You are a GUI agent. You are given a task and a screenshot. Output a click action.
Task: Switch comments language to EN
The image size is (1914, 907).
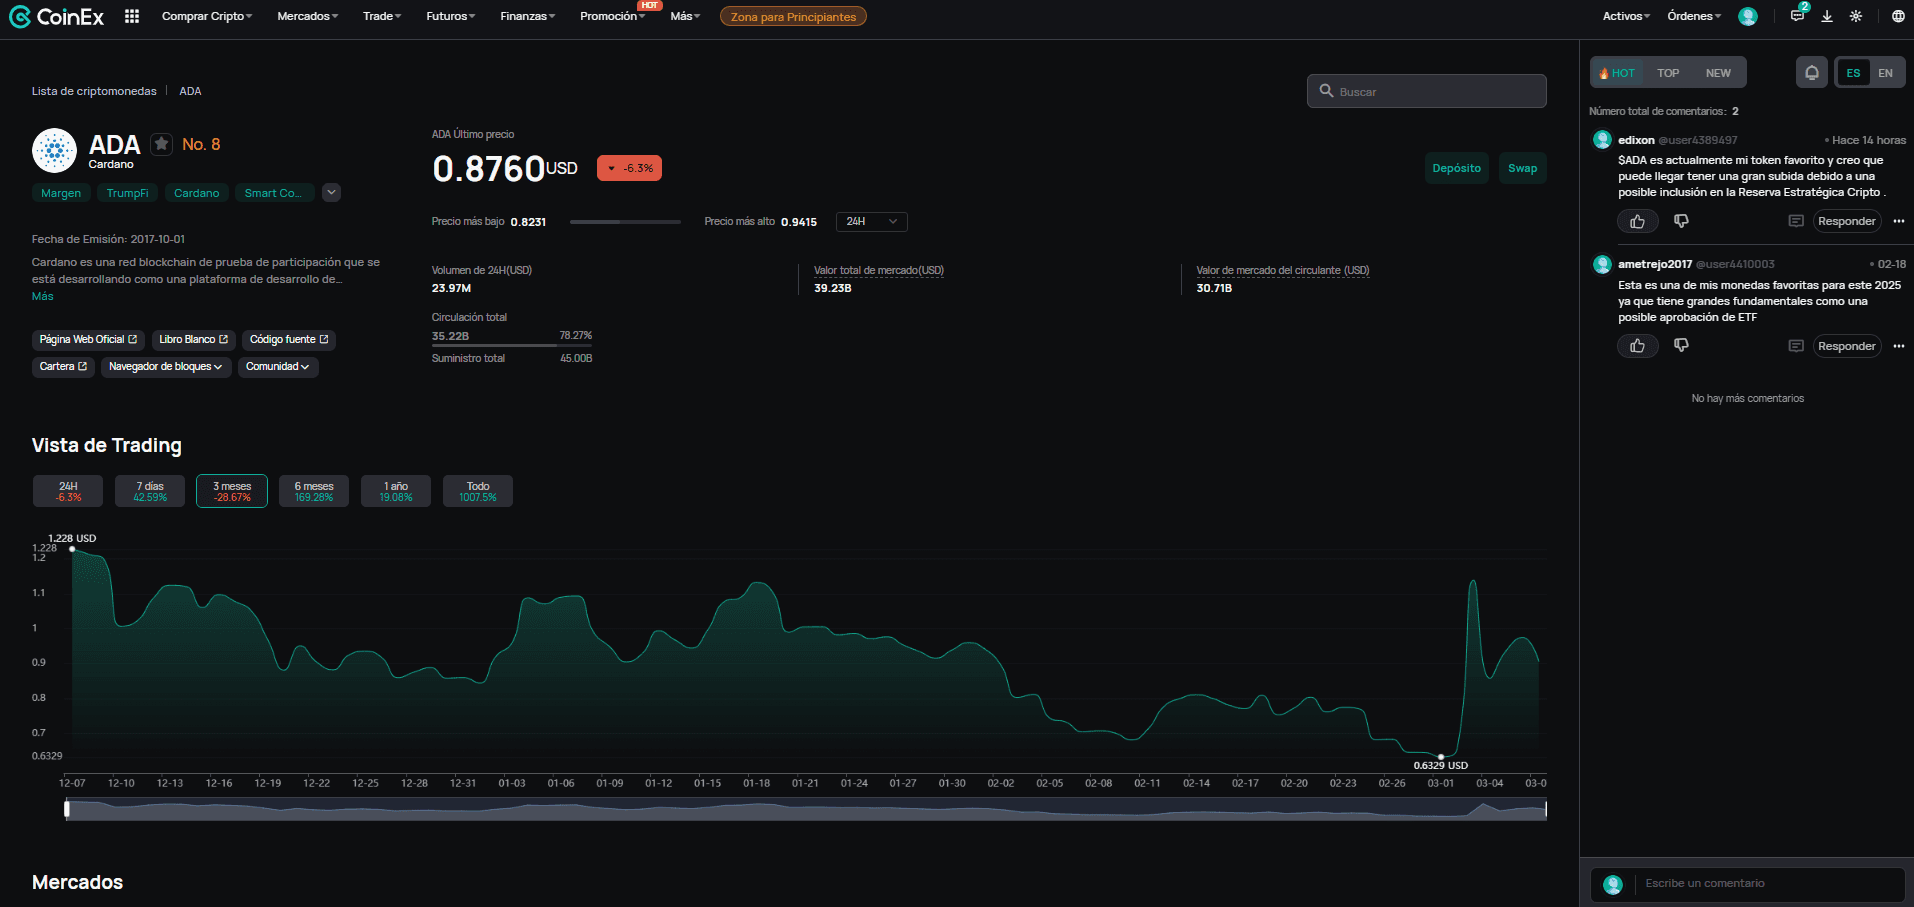[x=1885, y=73]
